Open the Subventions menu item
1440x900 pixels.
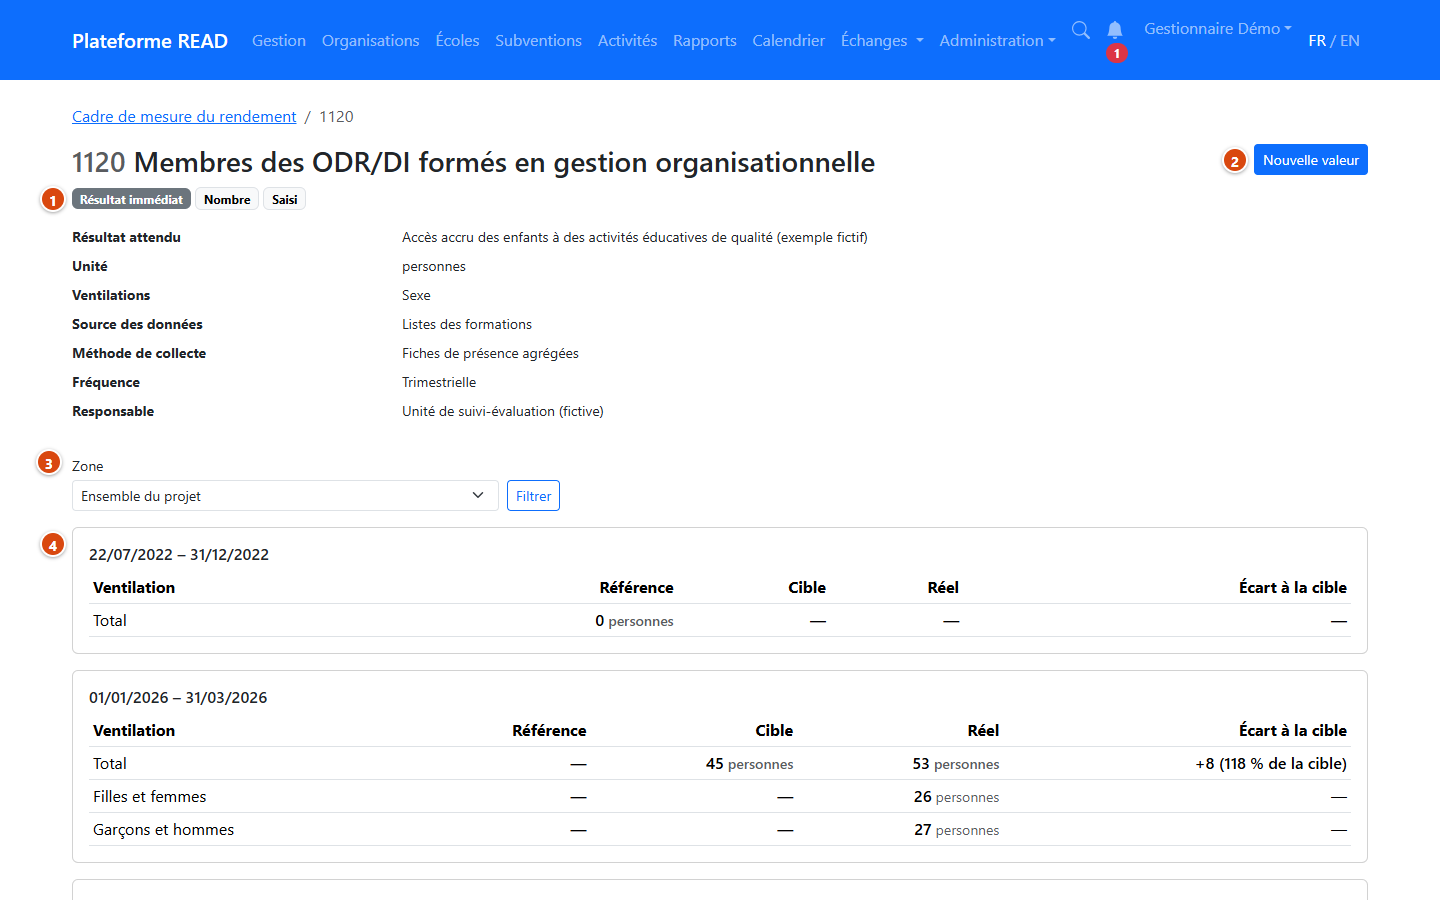[x=538, y=41]
